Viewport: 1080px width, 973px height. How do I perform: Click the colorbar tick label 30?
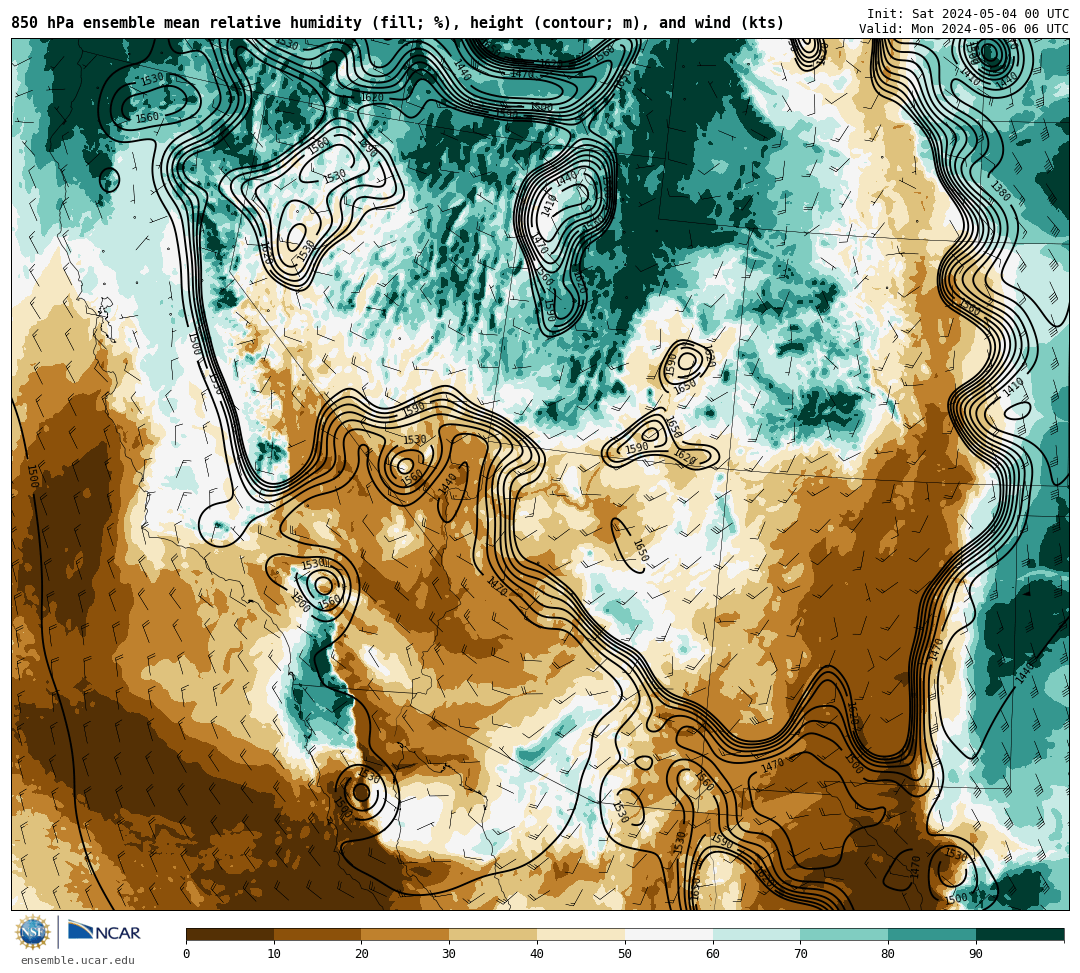point(450,954)
